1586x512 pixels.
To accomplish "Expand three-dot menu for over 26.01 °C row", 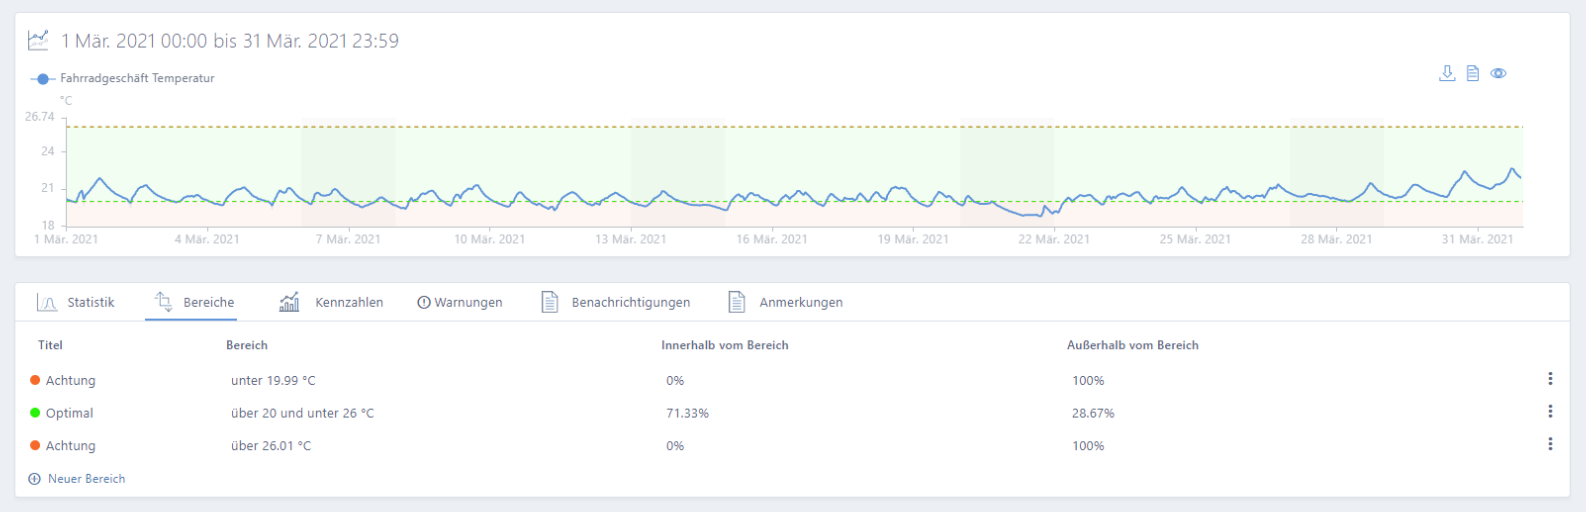I will 1550,445.
